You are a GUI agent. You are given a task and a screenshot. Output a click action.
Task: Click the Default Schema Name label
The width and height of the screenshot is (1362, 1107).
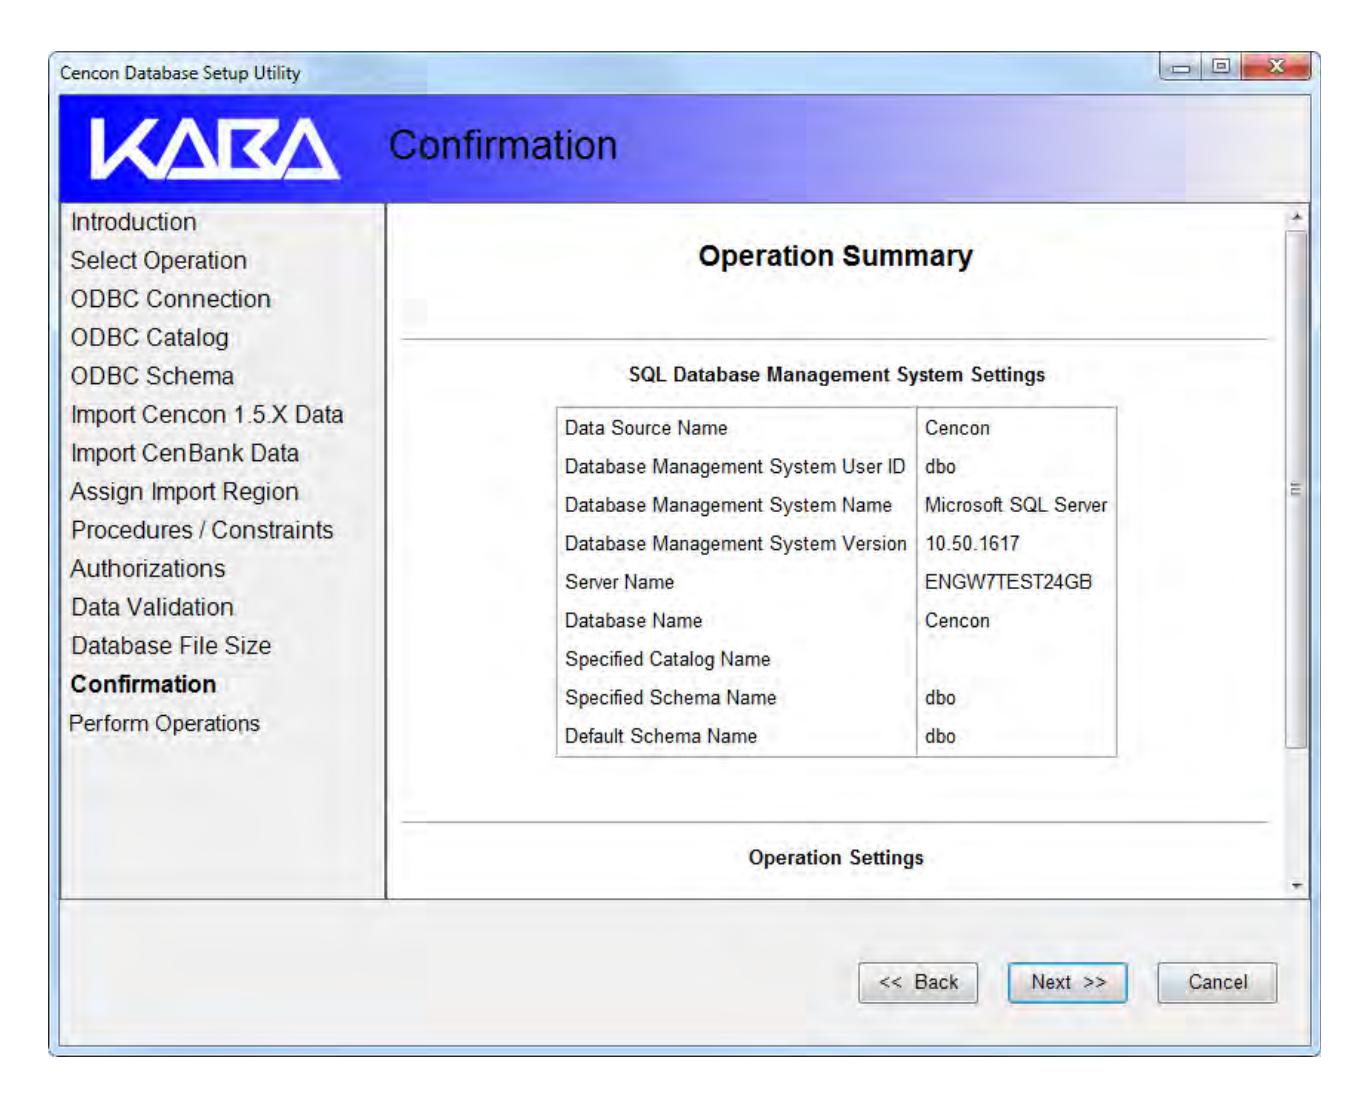tap(660, 736)
